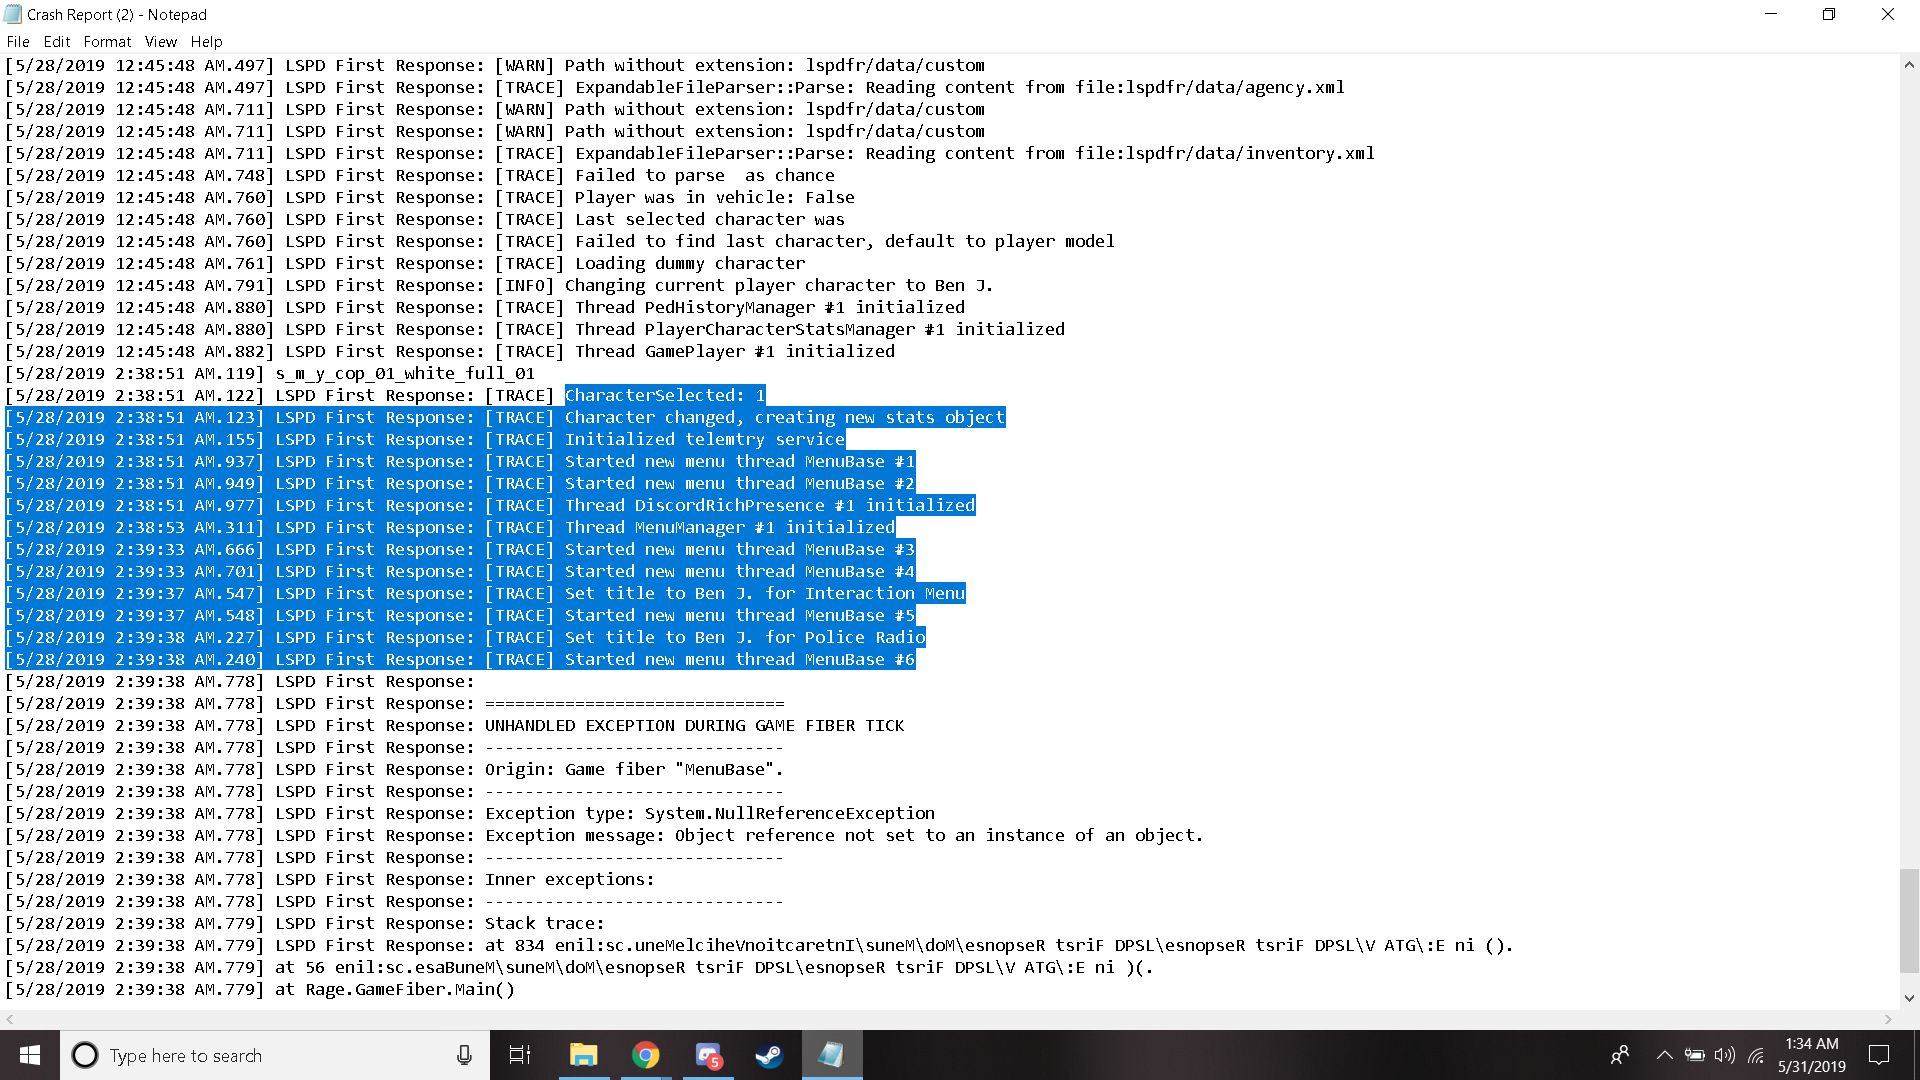
Task: Open Task View from taskbar
Action: tap(520, 1055)
